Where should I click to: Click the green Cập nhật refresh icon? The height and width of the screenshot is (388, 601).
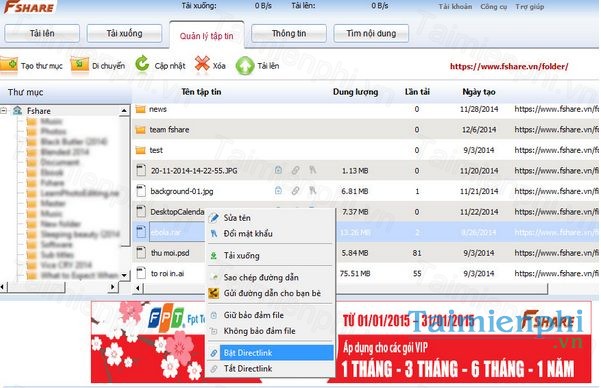142,64
